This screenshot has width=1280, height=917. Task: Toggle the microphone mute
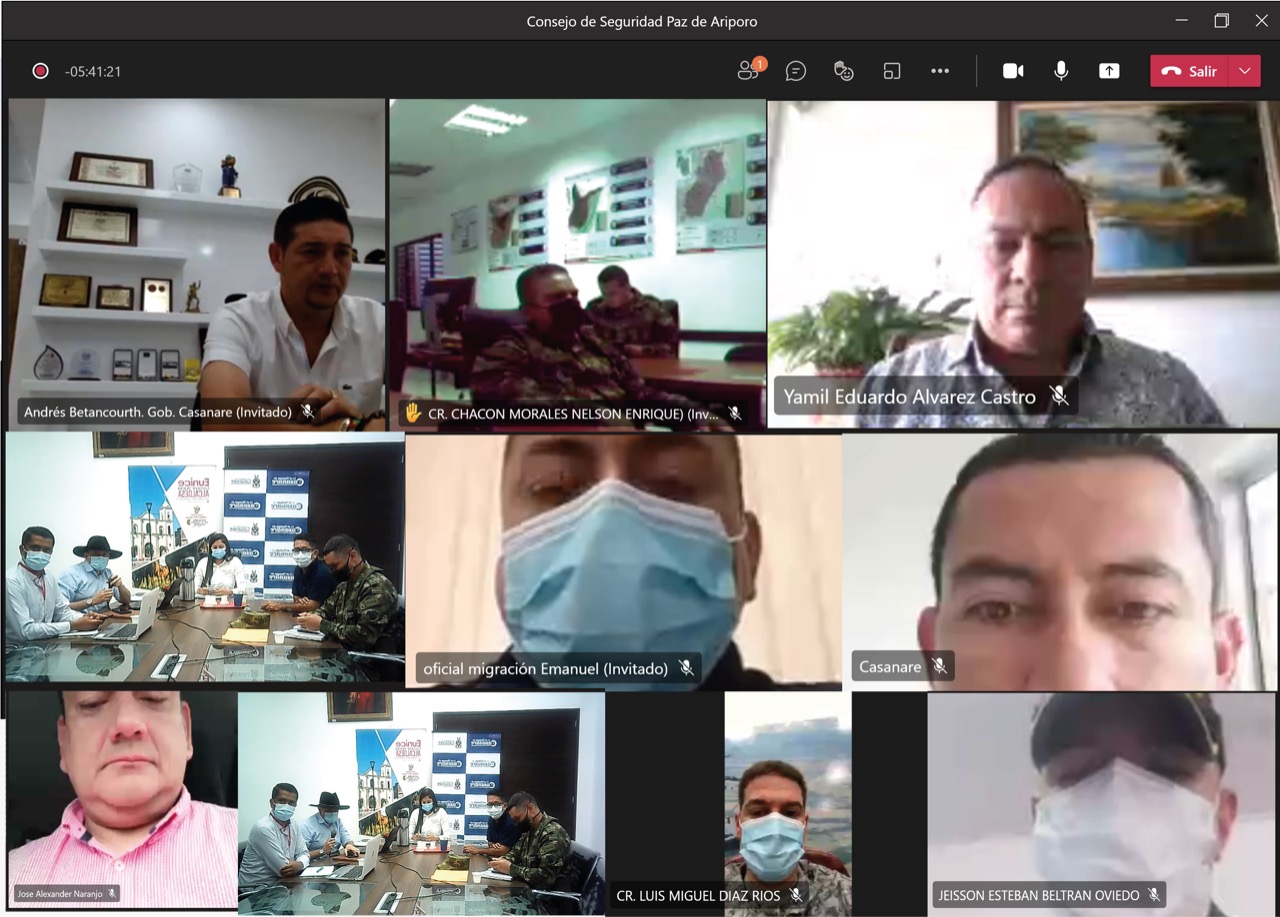(1061, 71)
